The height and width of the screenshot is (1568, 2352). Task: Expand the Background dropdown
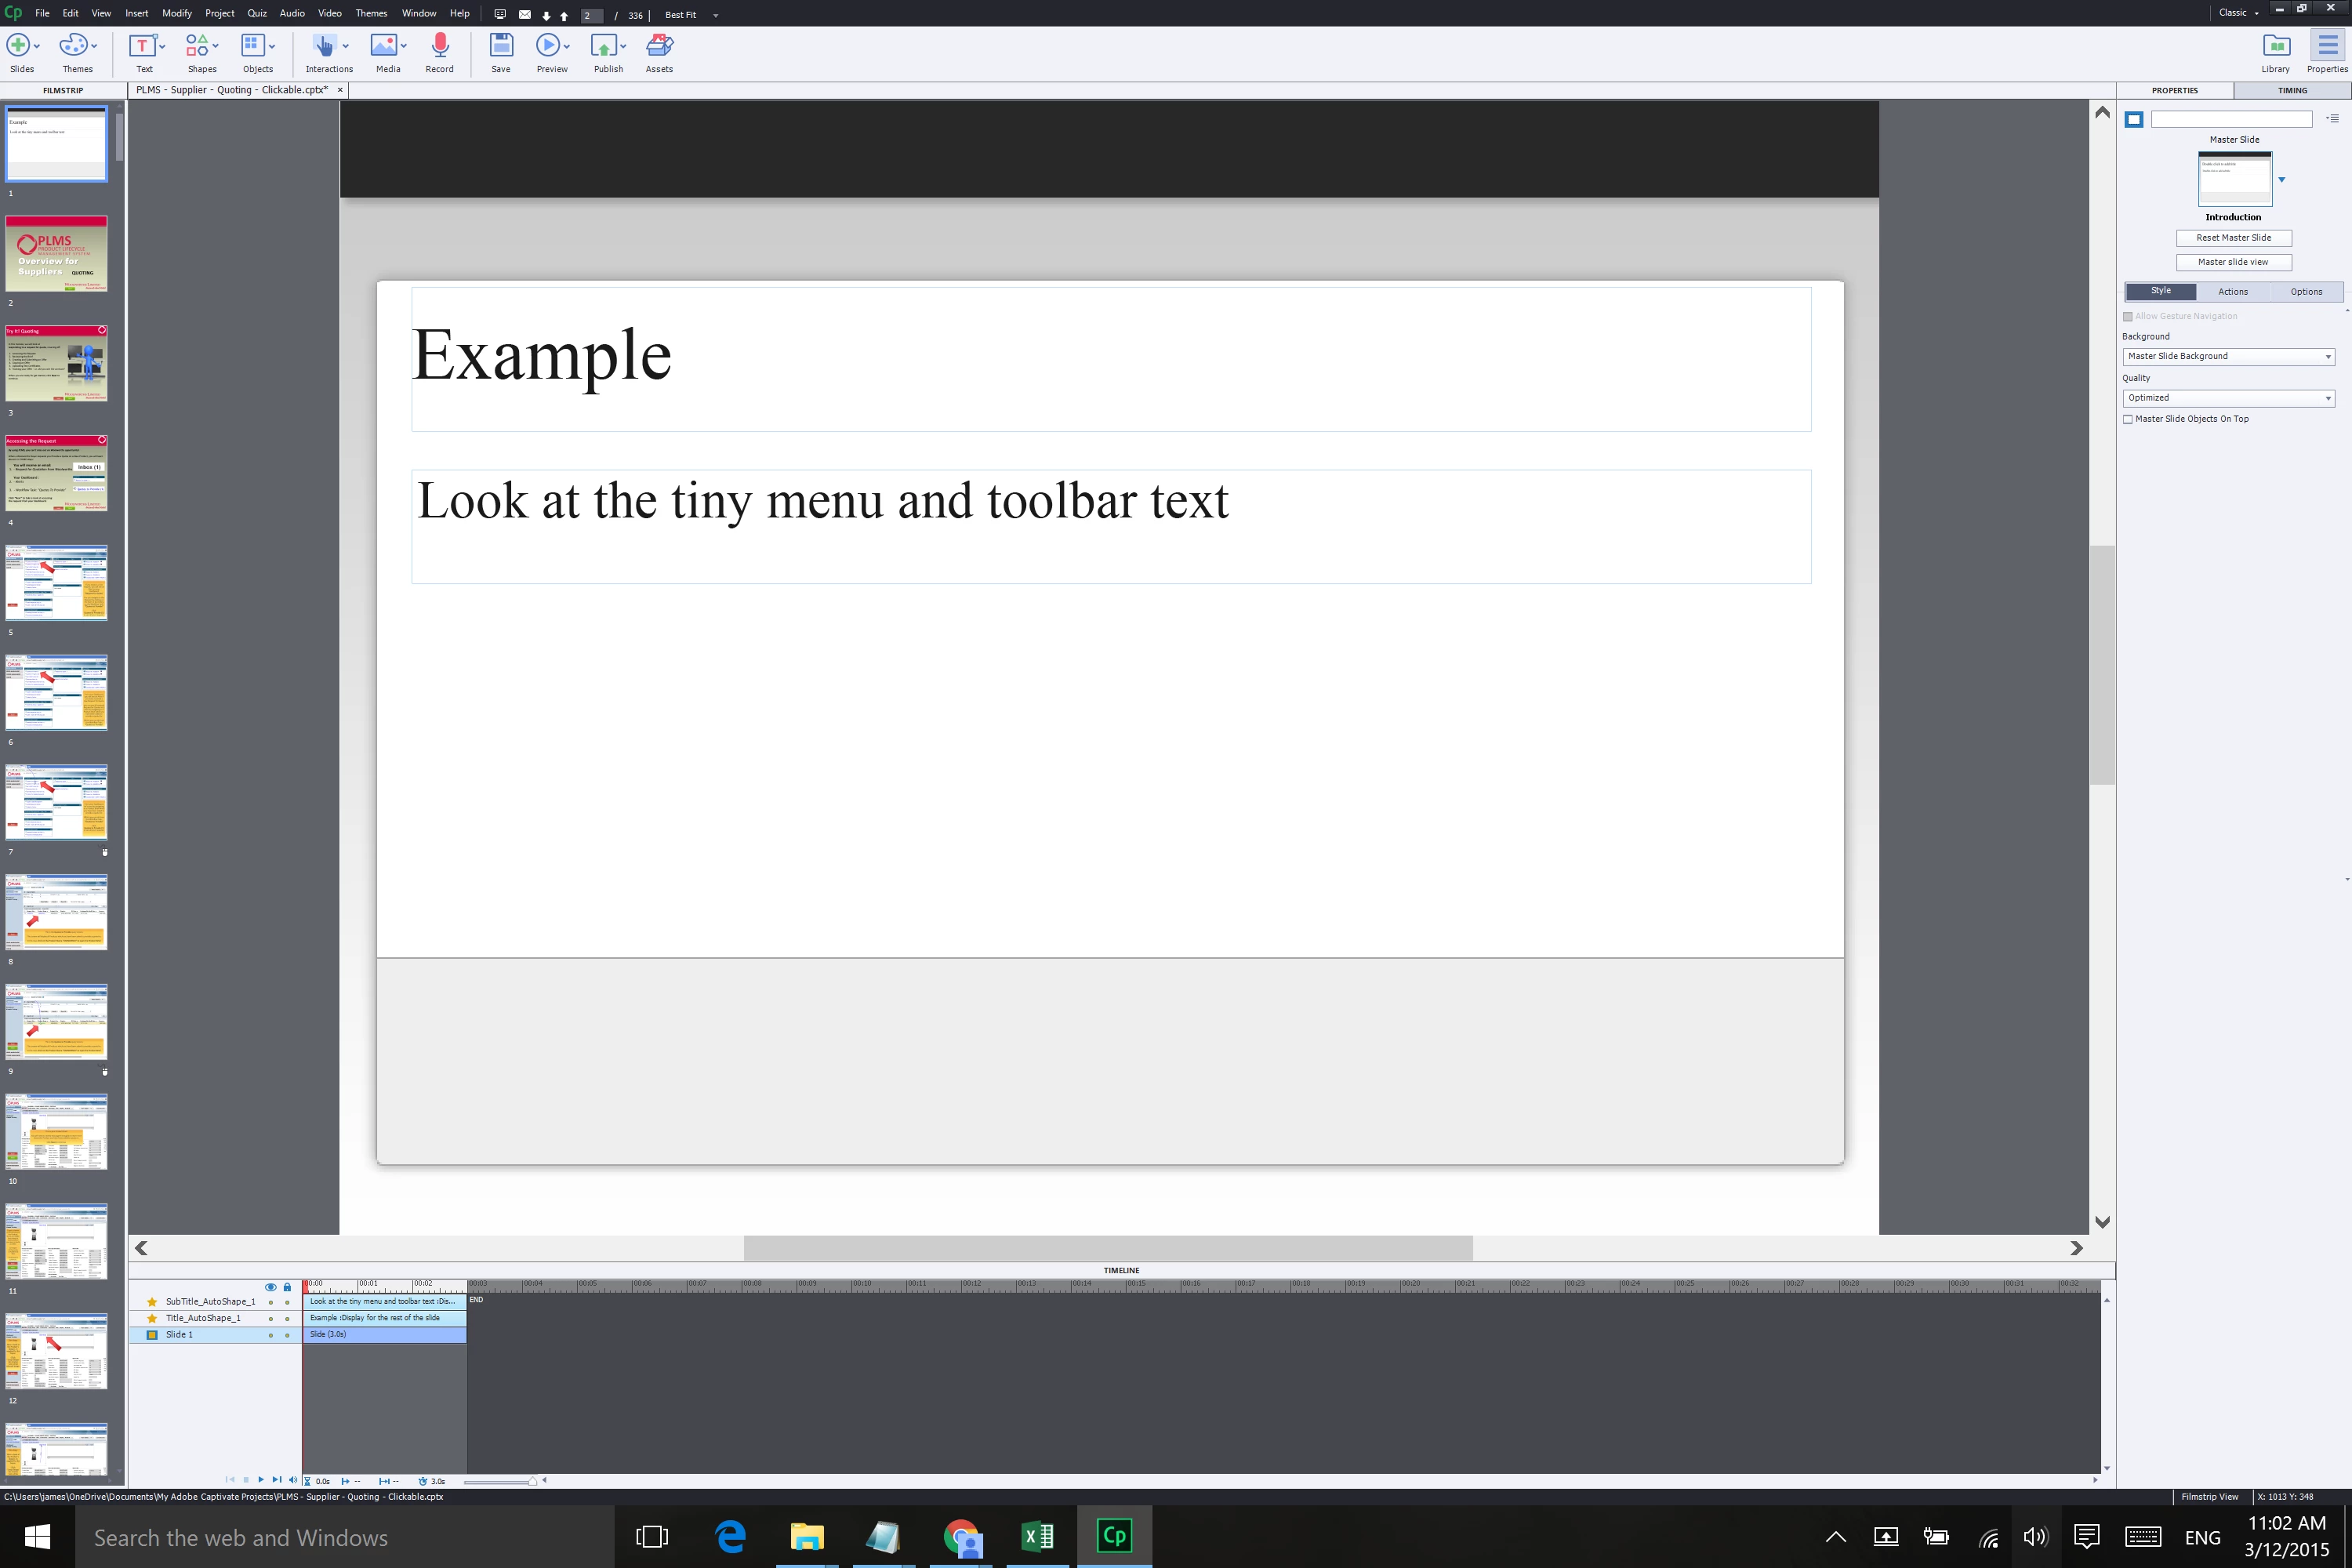2228,357
